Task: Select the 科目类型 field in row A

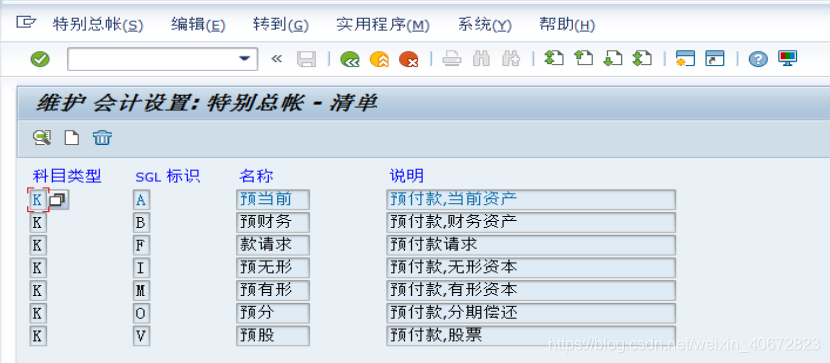Action: click(38, 200)
